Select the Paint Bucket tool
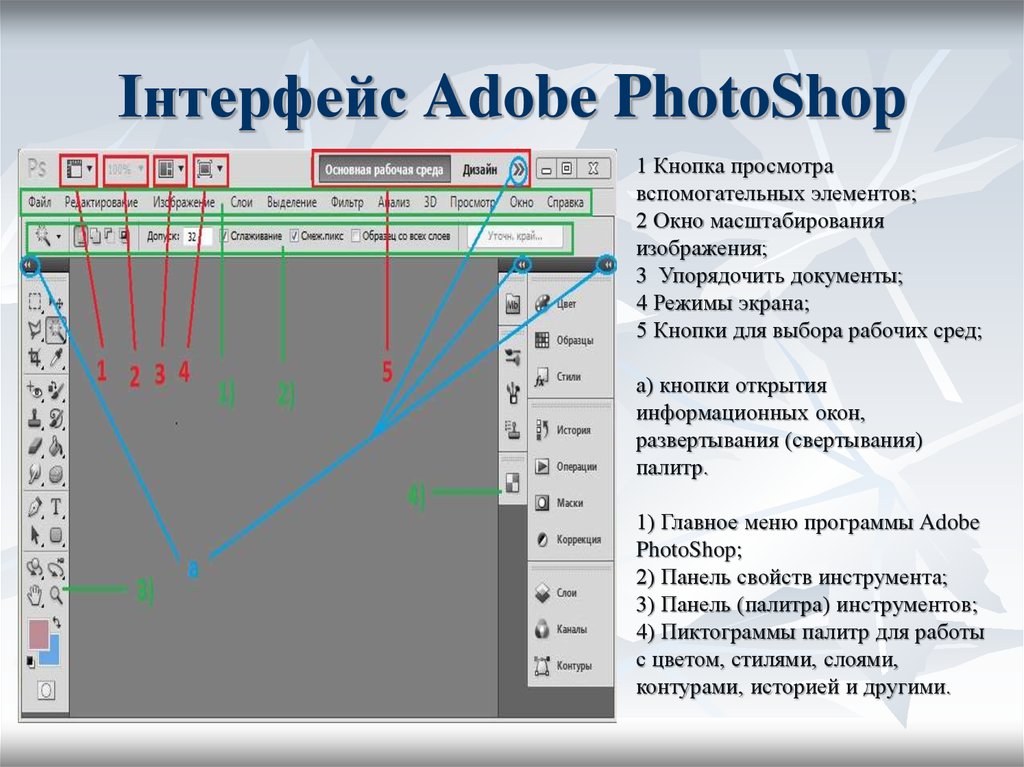The width and height of the screenshot is (1024, 767). click(x=57, y=446)
